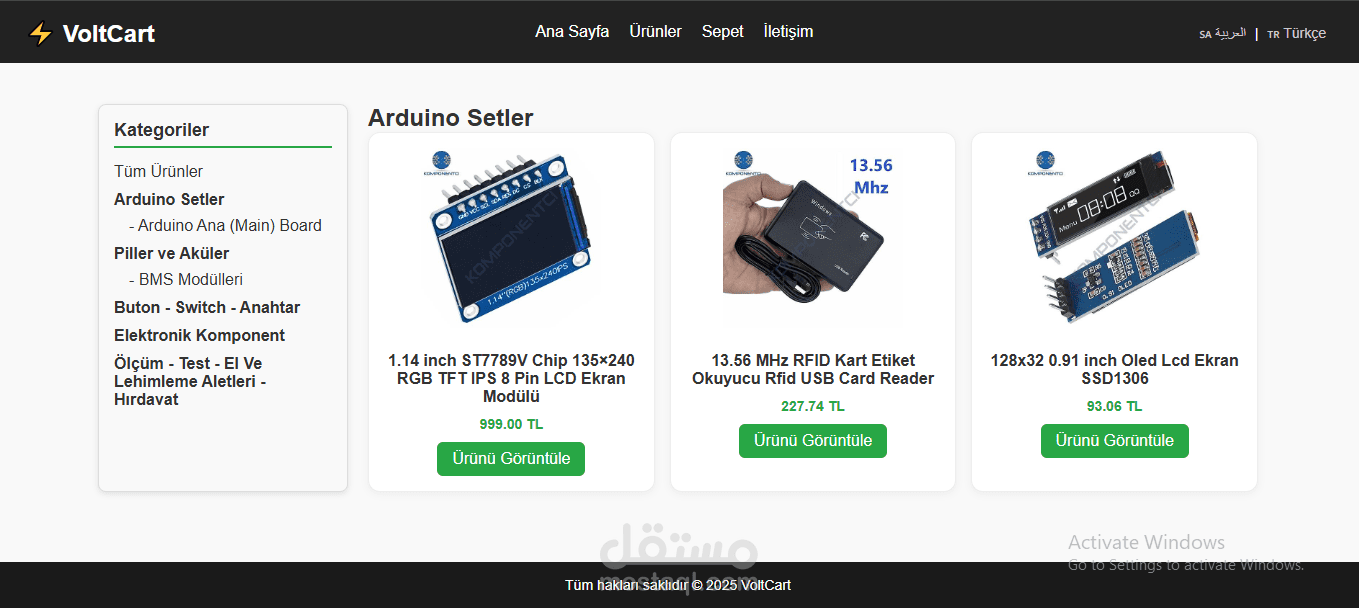Select the Elektronik Komponent category
Image resolution: width=1359 pixels, height=608 pixels.
tap(199, 335)
